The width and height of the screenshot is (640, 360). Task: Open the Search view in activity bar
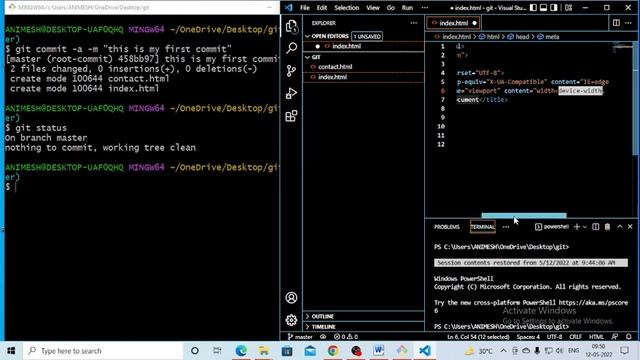(291, 48)
